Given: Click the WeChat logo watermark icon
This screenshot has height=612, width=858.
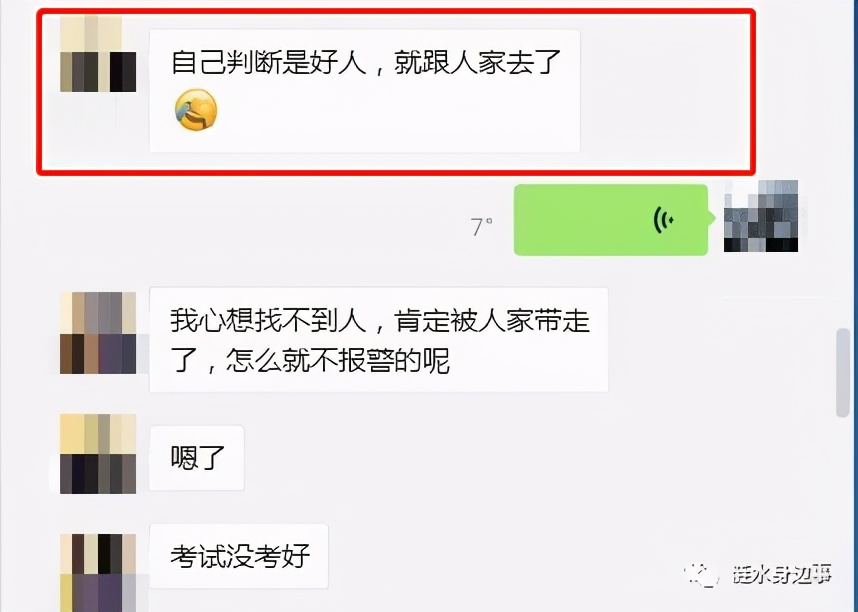Looking at the screenshot, I should pos(700,575).
